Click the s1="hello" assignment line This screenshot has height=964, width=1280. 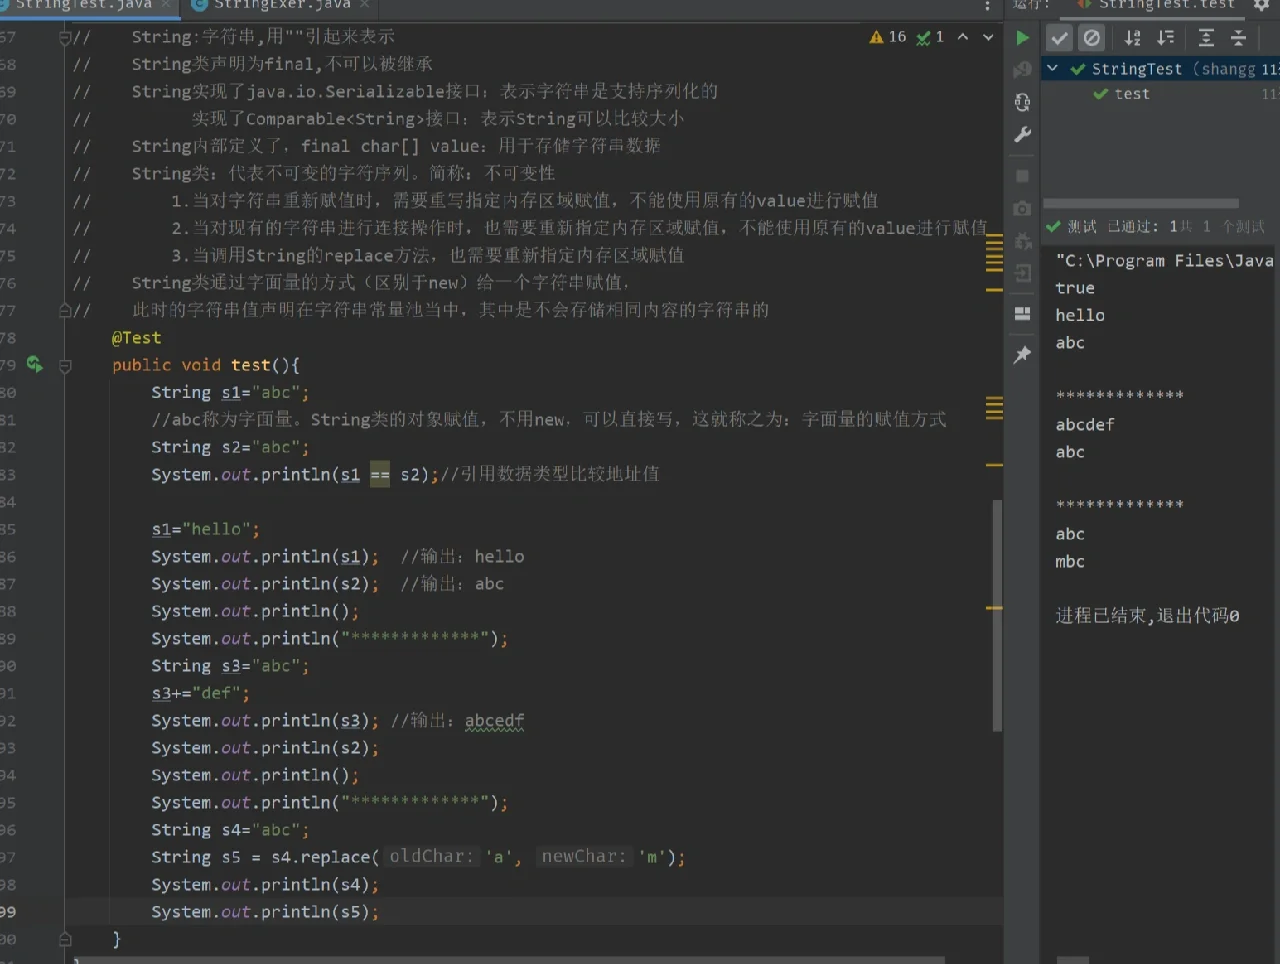[205, 529]
